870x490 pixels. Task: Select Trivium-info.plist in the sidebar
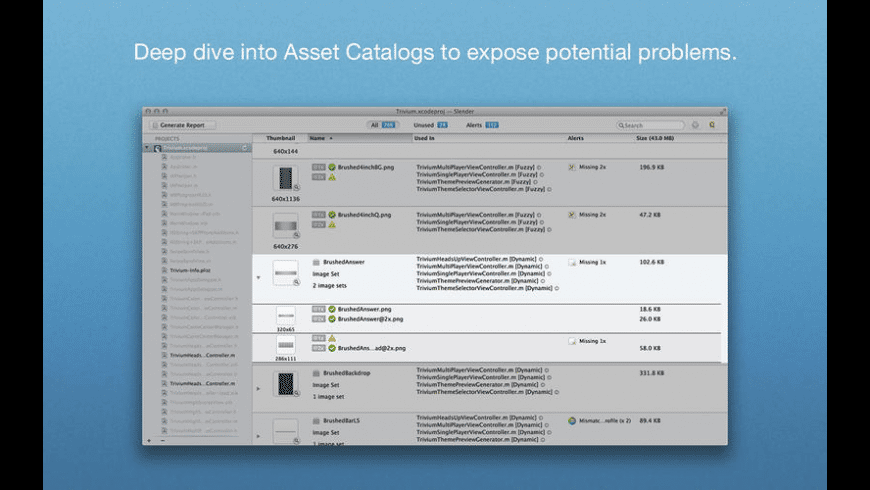point(190,270)
